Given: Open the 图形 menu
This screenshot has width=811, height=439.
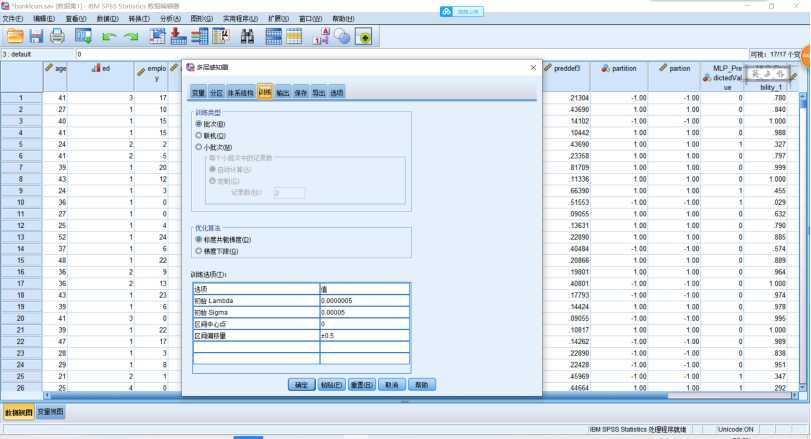Looking at the screenshot, I should (202, 19).
